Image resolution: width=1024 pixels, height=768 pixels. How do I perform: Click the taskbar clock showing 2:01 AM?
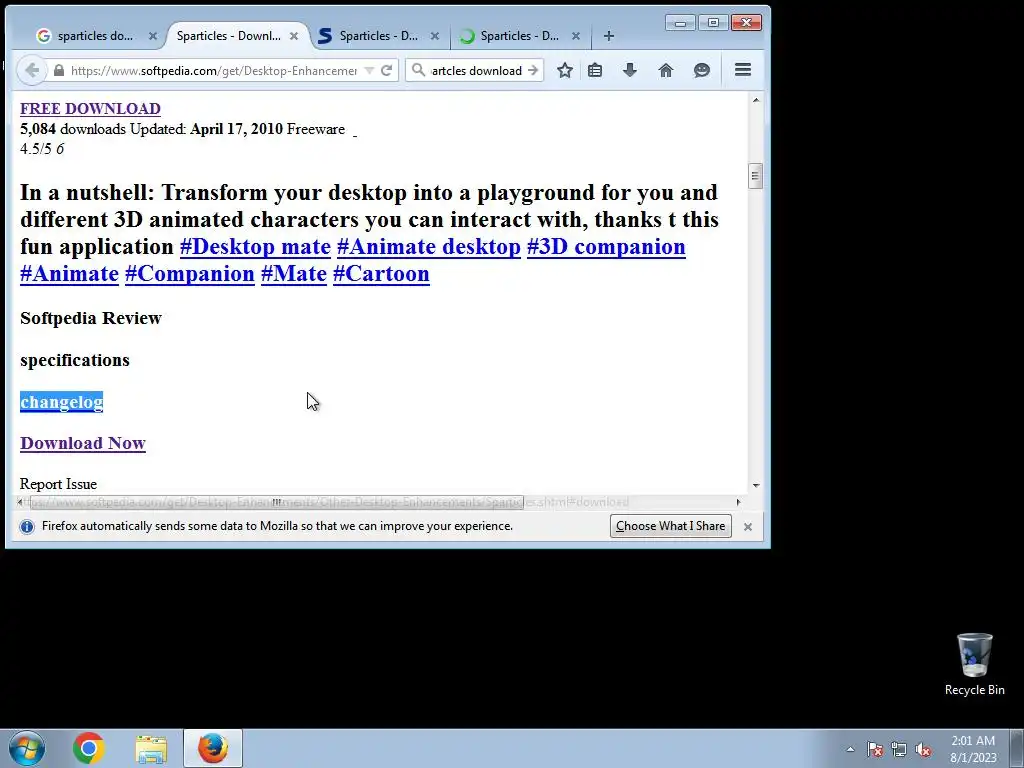tap(973, 749)
